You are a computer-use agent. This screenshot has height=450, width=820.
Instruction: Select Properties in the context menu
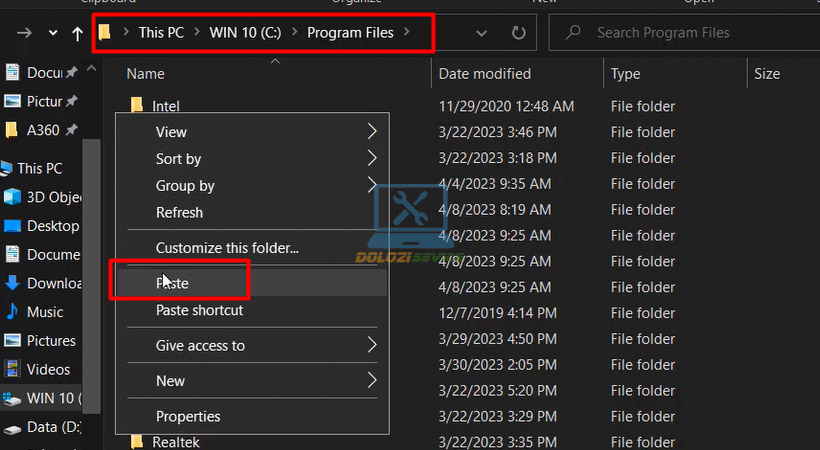coord(188,416)
